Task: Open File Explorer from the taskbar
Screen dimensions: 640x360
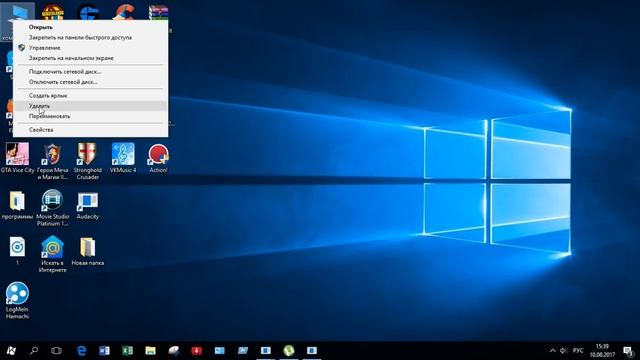Action: coord(150,351)
